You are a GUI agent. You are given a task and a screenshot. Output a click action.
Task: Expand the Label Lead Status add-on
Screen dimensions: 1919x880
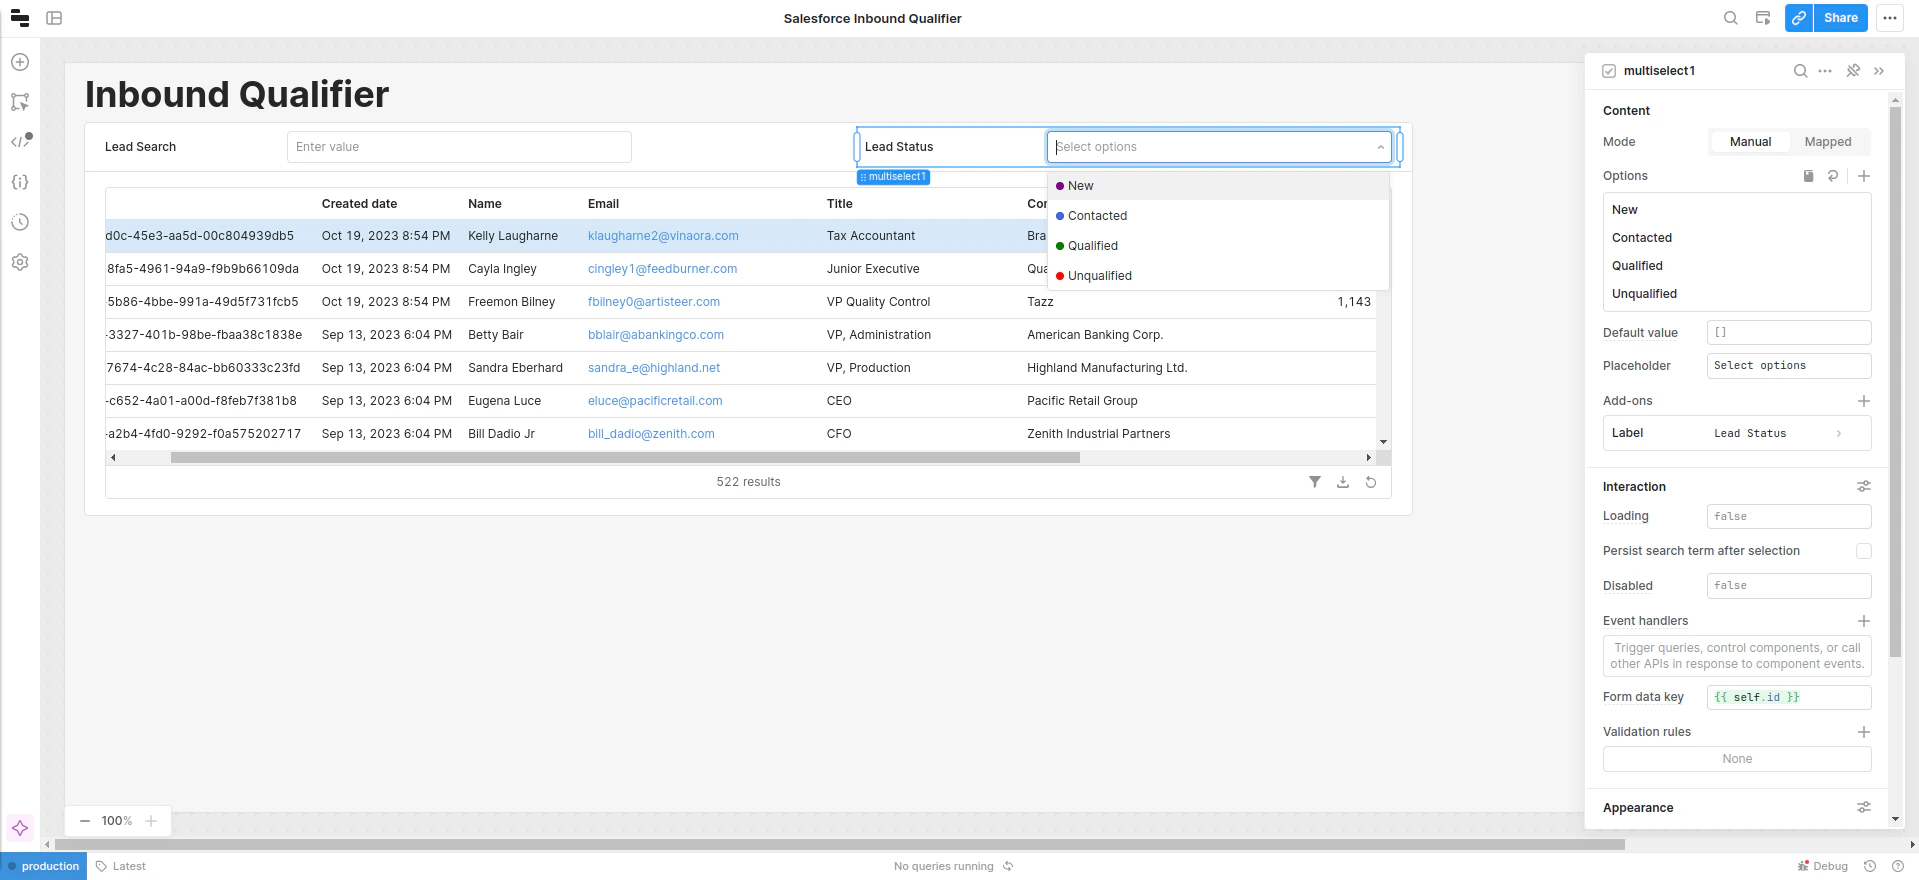tap(1737, 433)
